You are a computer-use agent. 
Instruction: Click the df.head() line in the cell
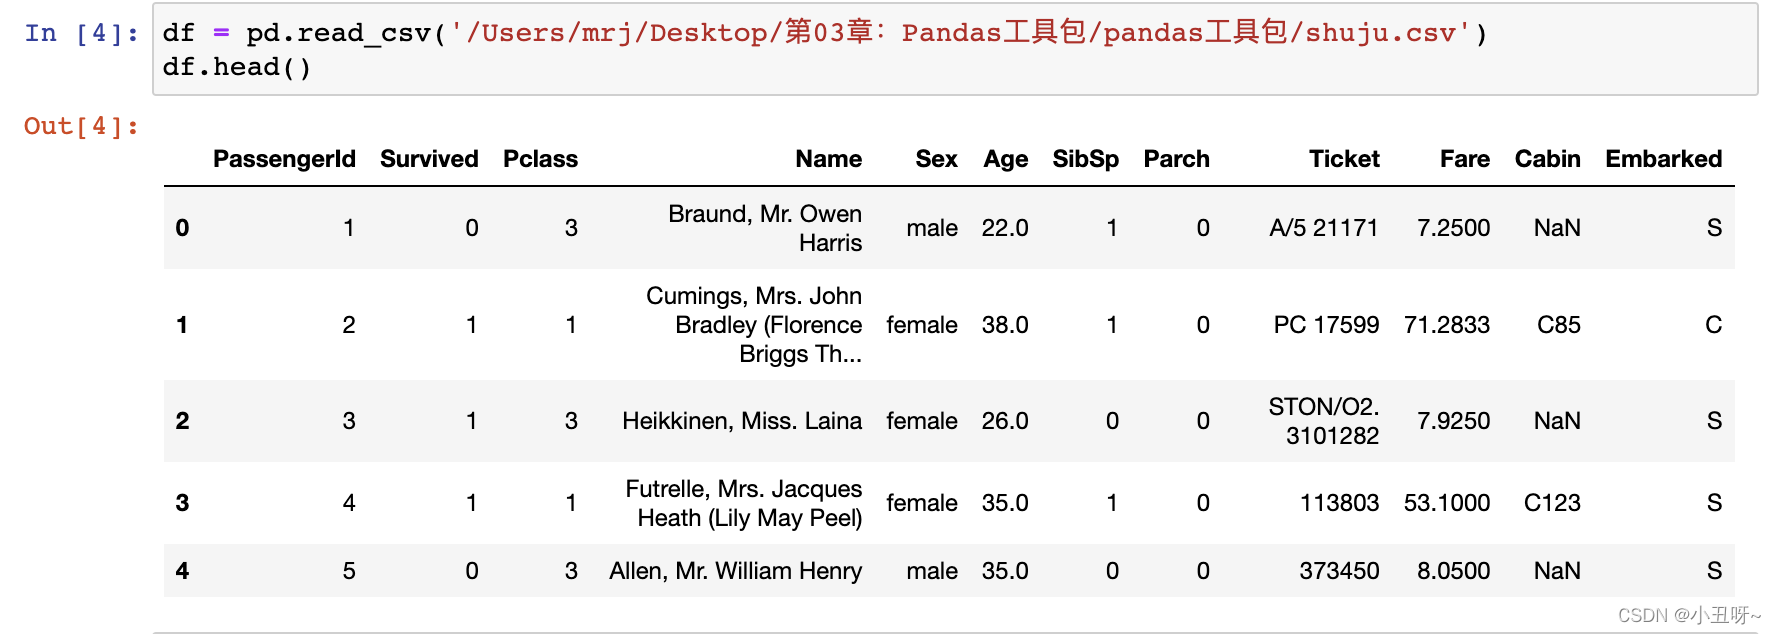[237, 67]
